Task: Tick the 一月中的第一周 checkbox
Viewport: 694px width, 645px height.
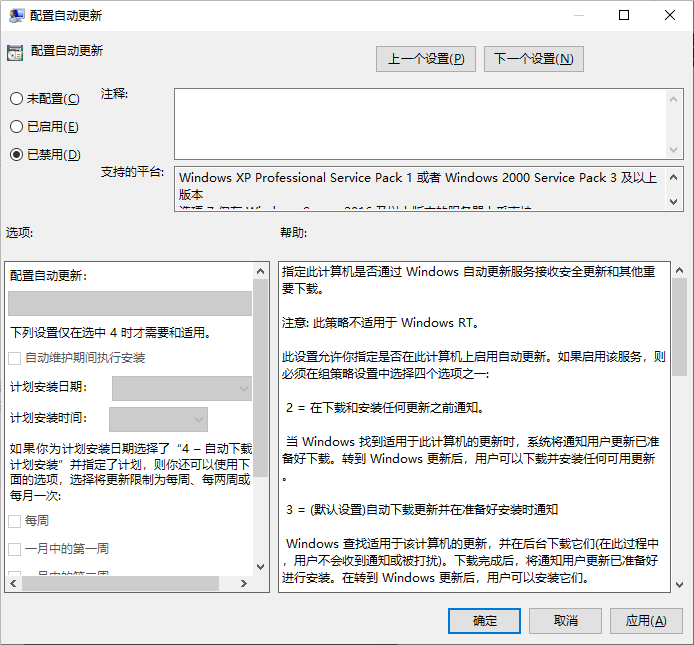Action: click(x=15, y=549)
